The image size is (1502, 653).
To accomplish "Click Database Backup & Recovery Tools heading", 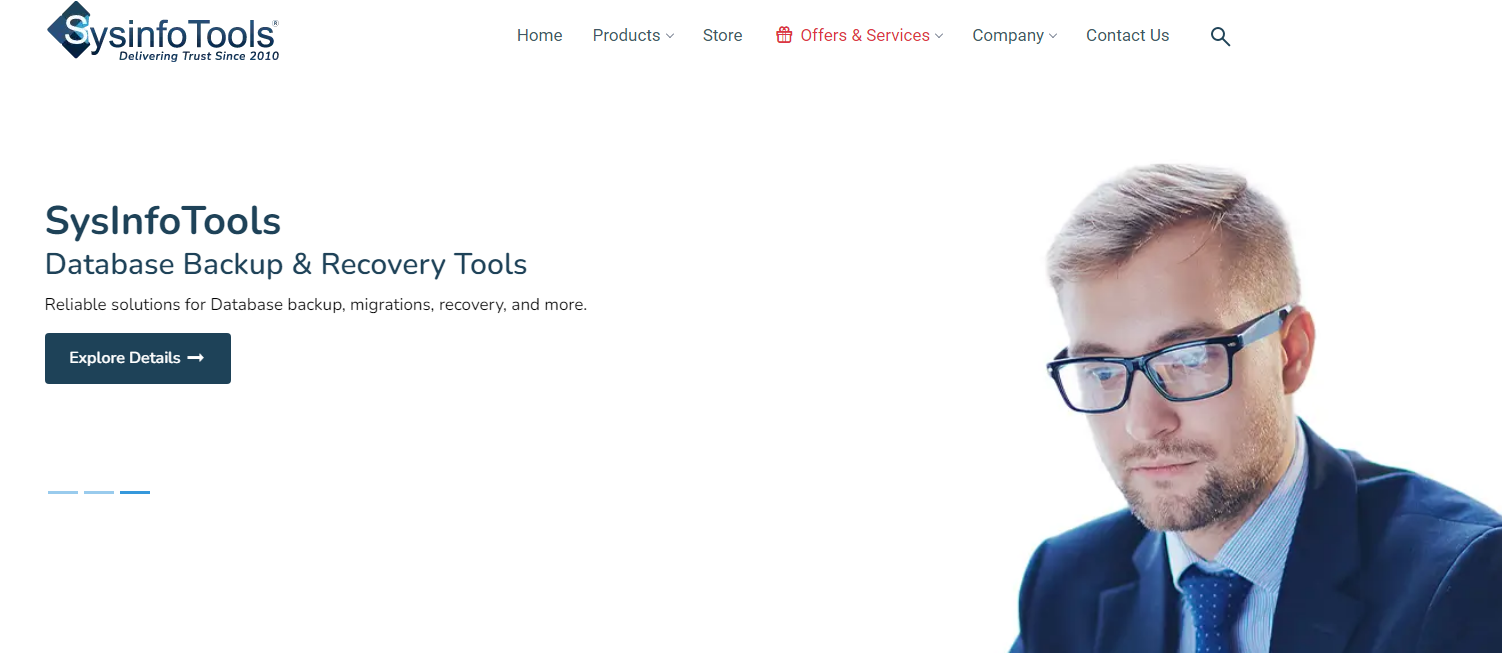I will 286,264.
